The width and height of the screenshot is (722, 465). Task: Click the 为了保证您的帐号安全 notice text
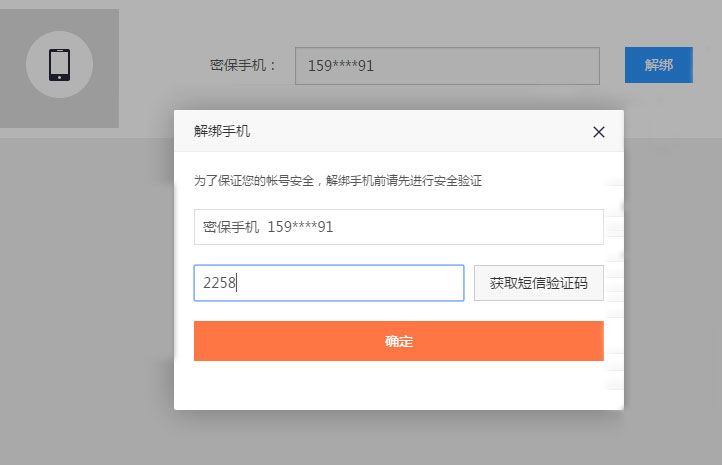coord(338,181)
